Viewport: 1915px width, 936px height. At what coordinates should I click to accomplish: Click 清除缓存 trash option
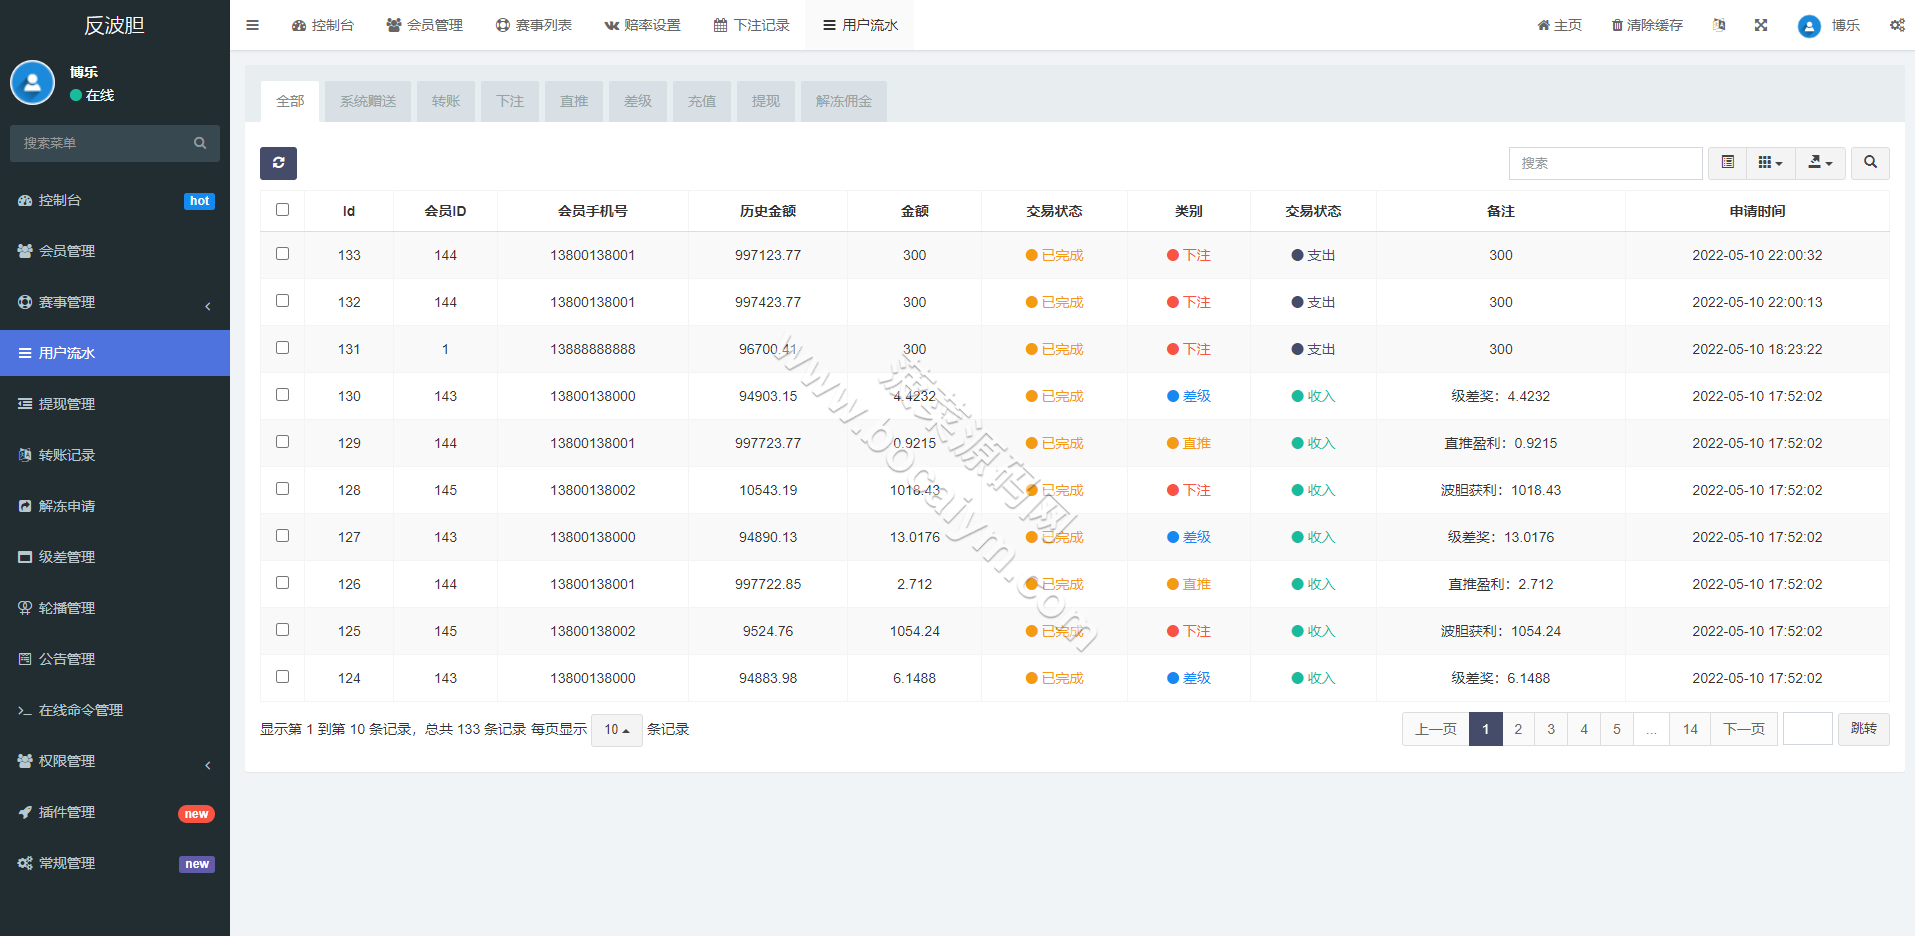coord(1647,25)
